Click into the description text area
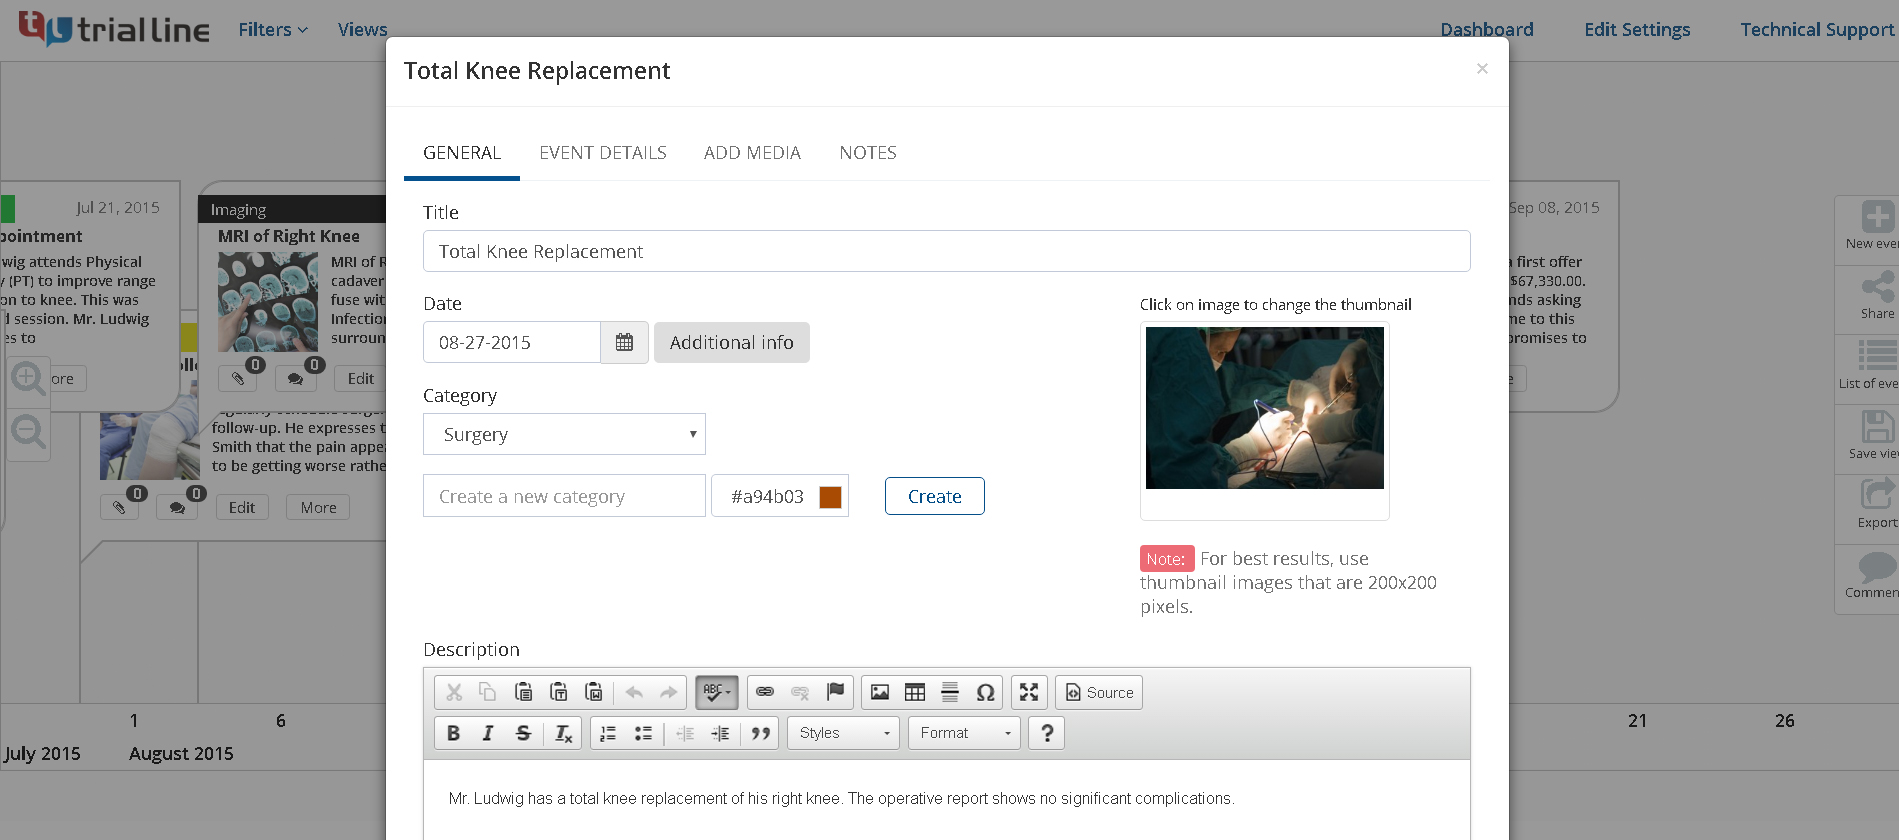 946,800
